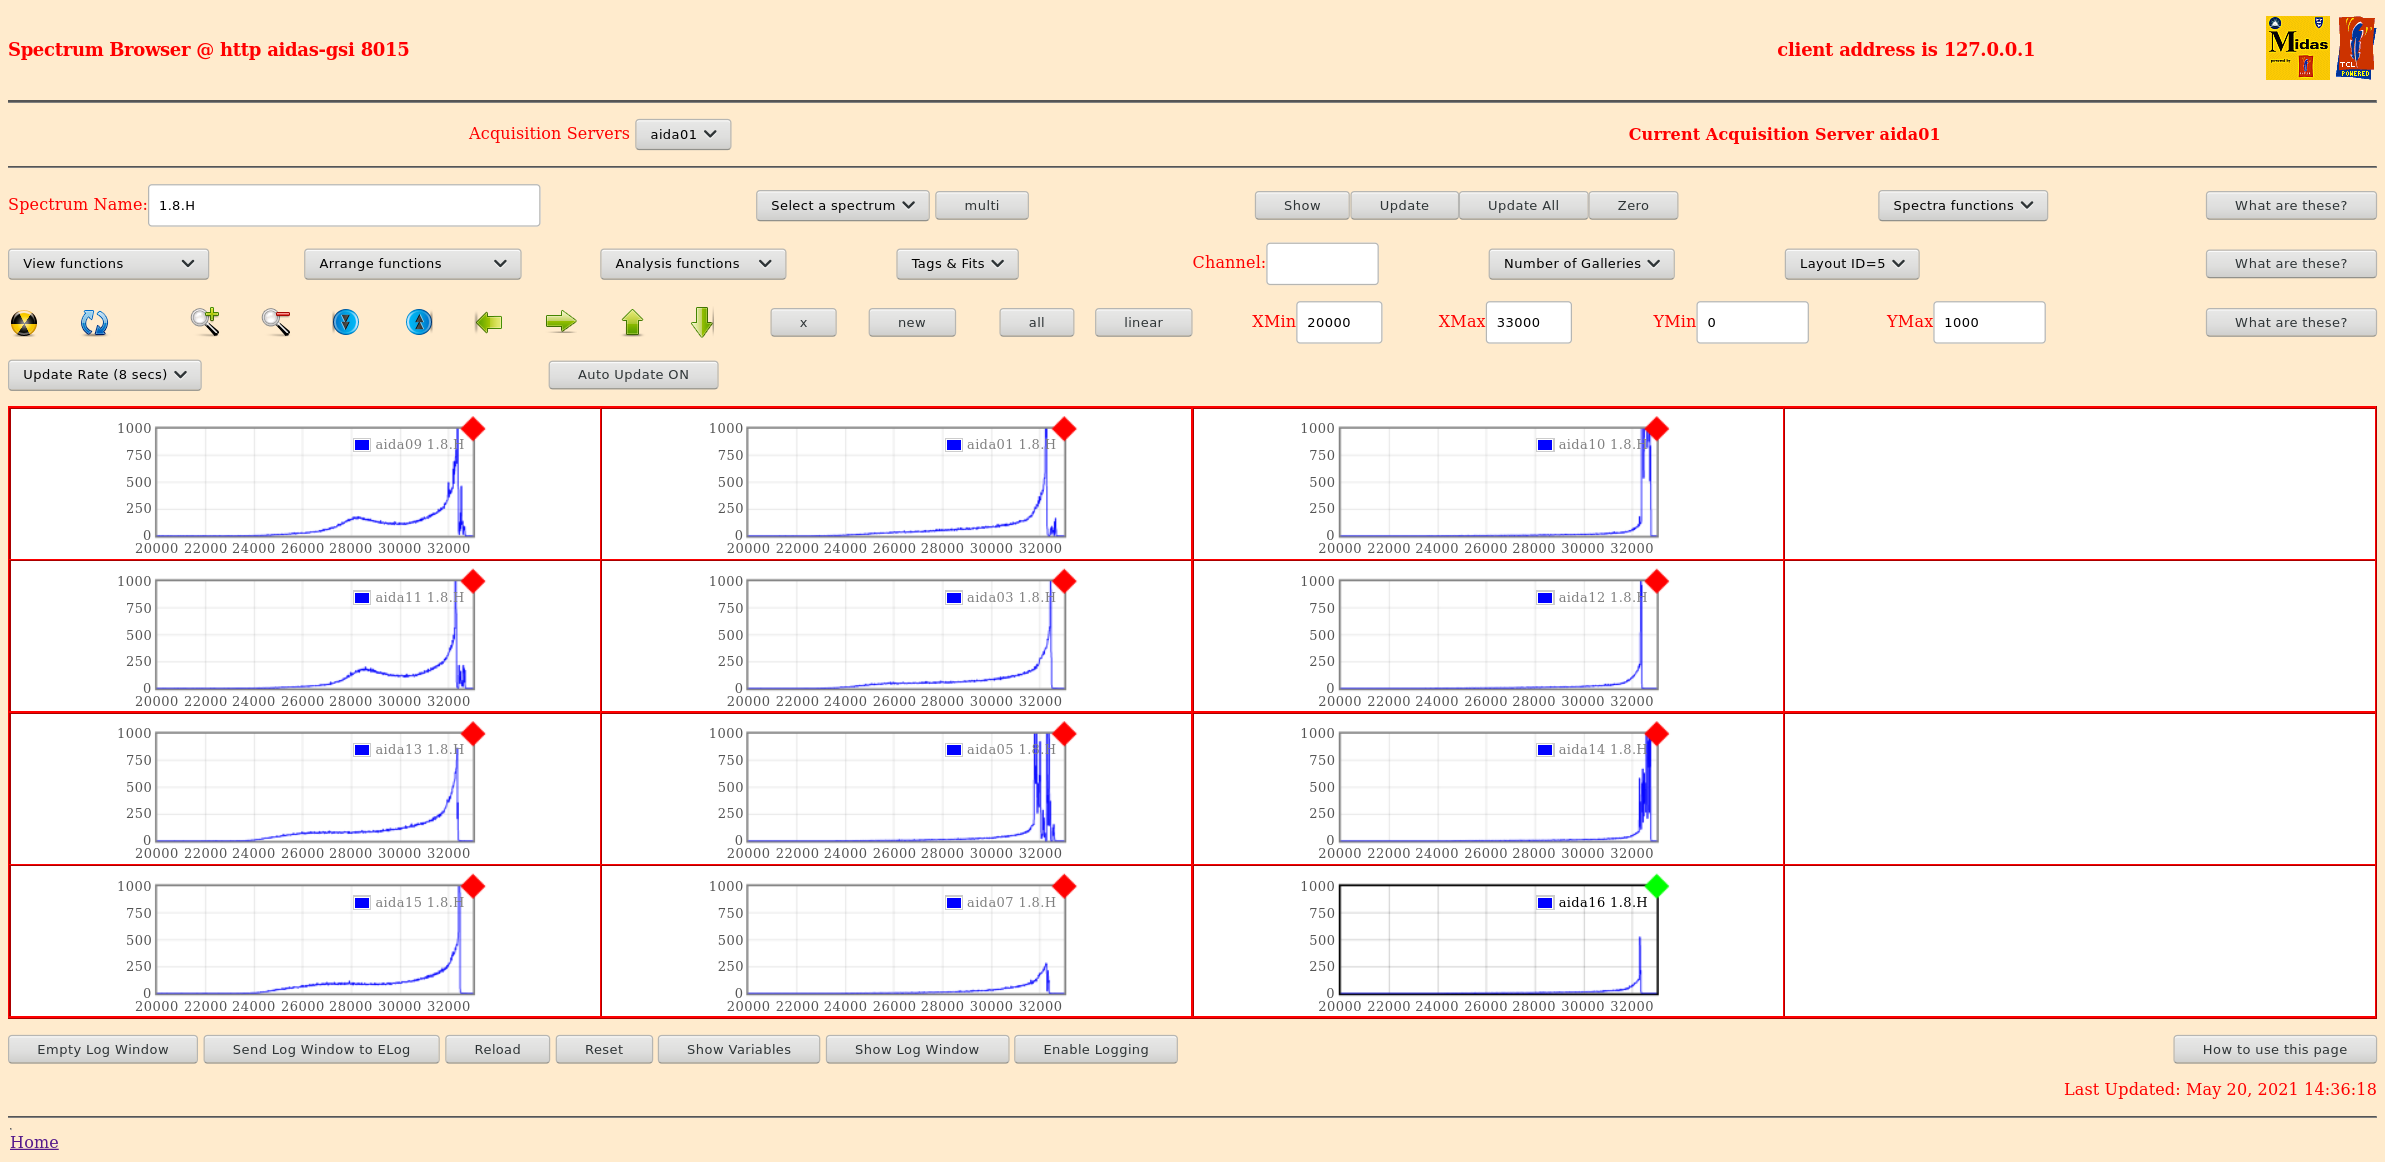Screen dimensions: 2385x1163
Task: Click the zoom in magnifier icon
Action: (205, 322)
